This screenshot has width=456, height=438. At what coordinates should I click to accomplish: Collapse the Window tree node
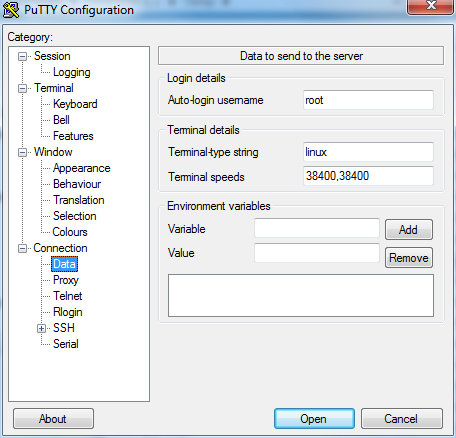point(22,152)
